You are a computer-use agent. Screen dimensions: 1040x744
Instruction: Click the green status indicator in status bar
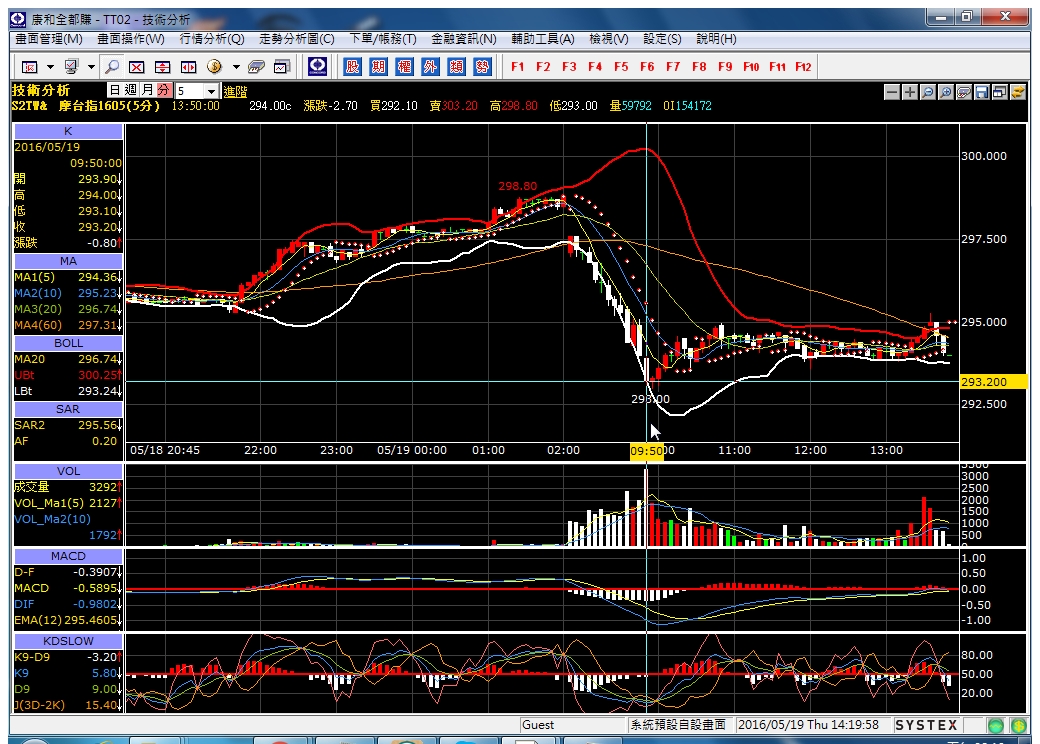[996, 725]
